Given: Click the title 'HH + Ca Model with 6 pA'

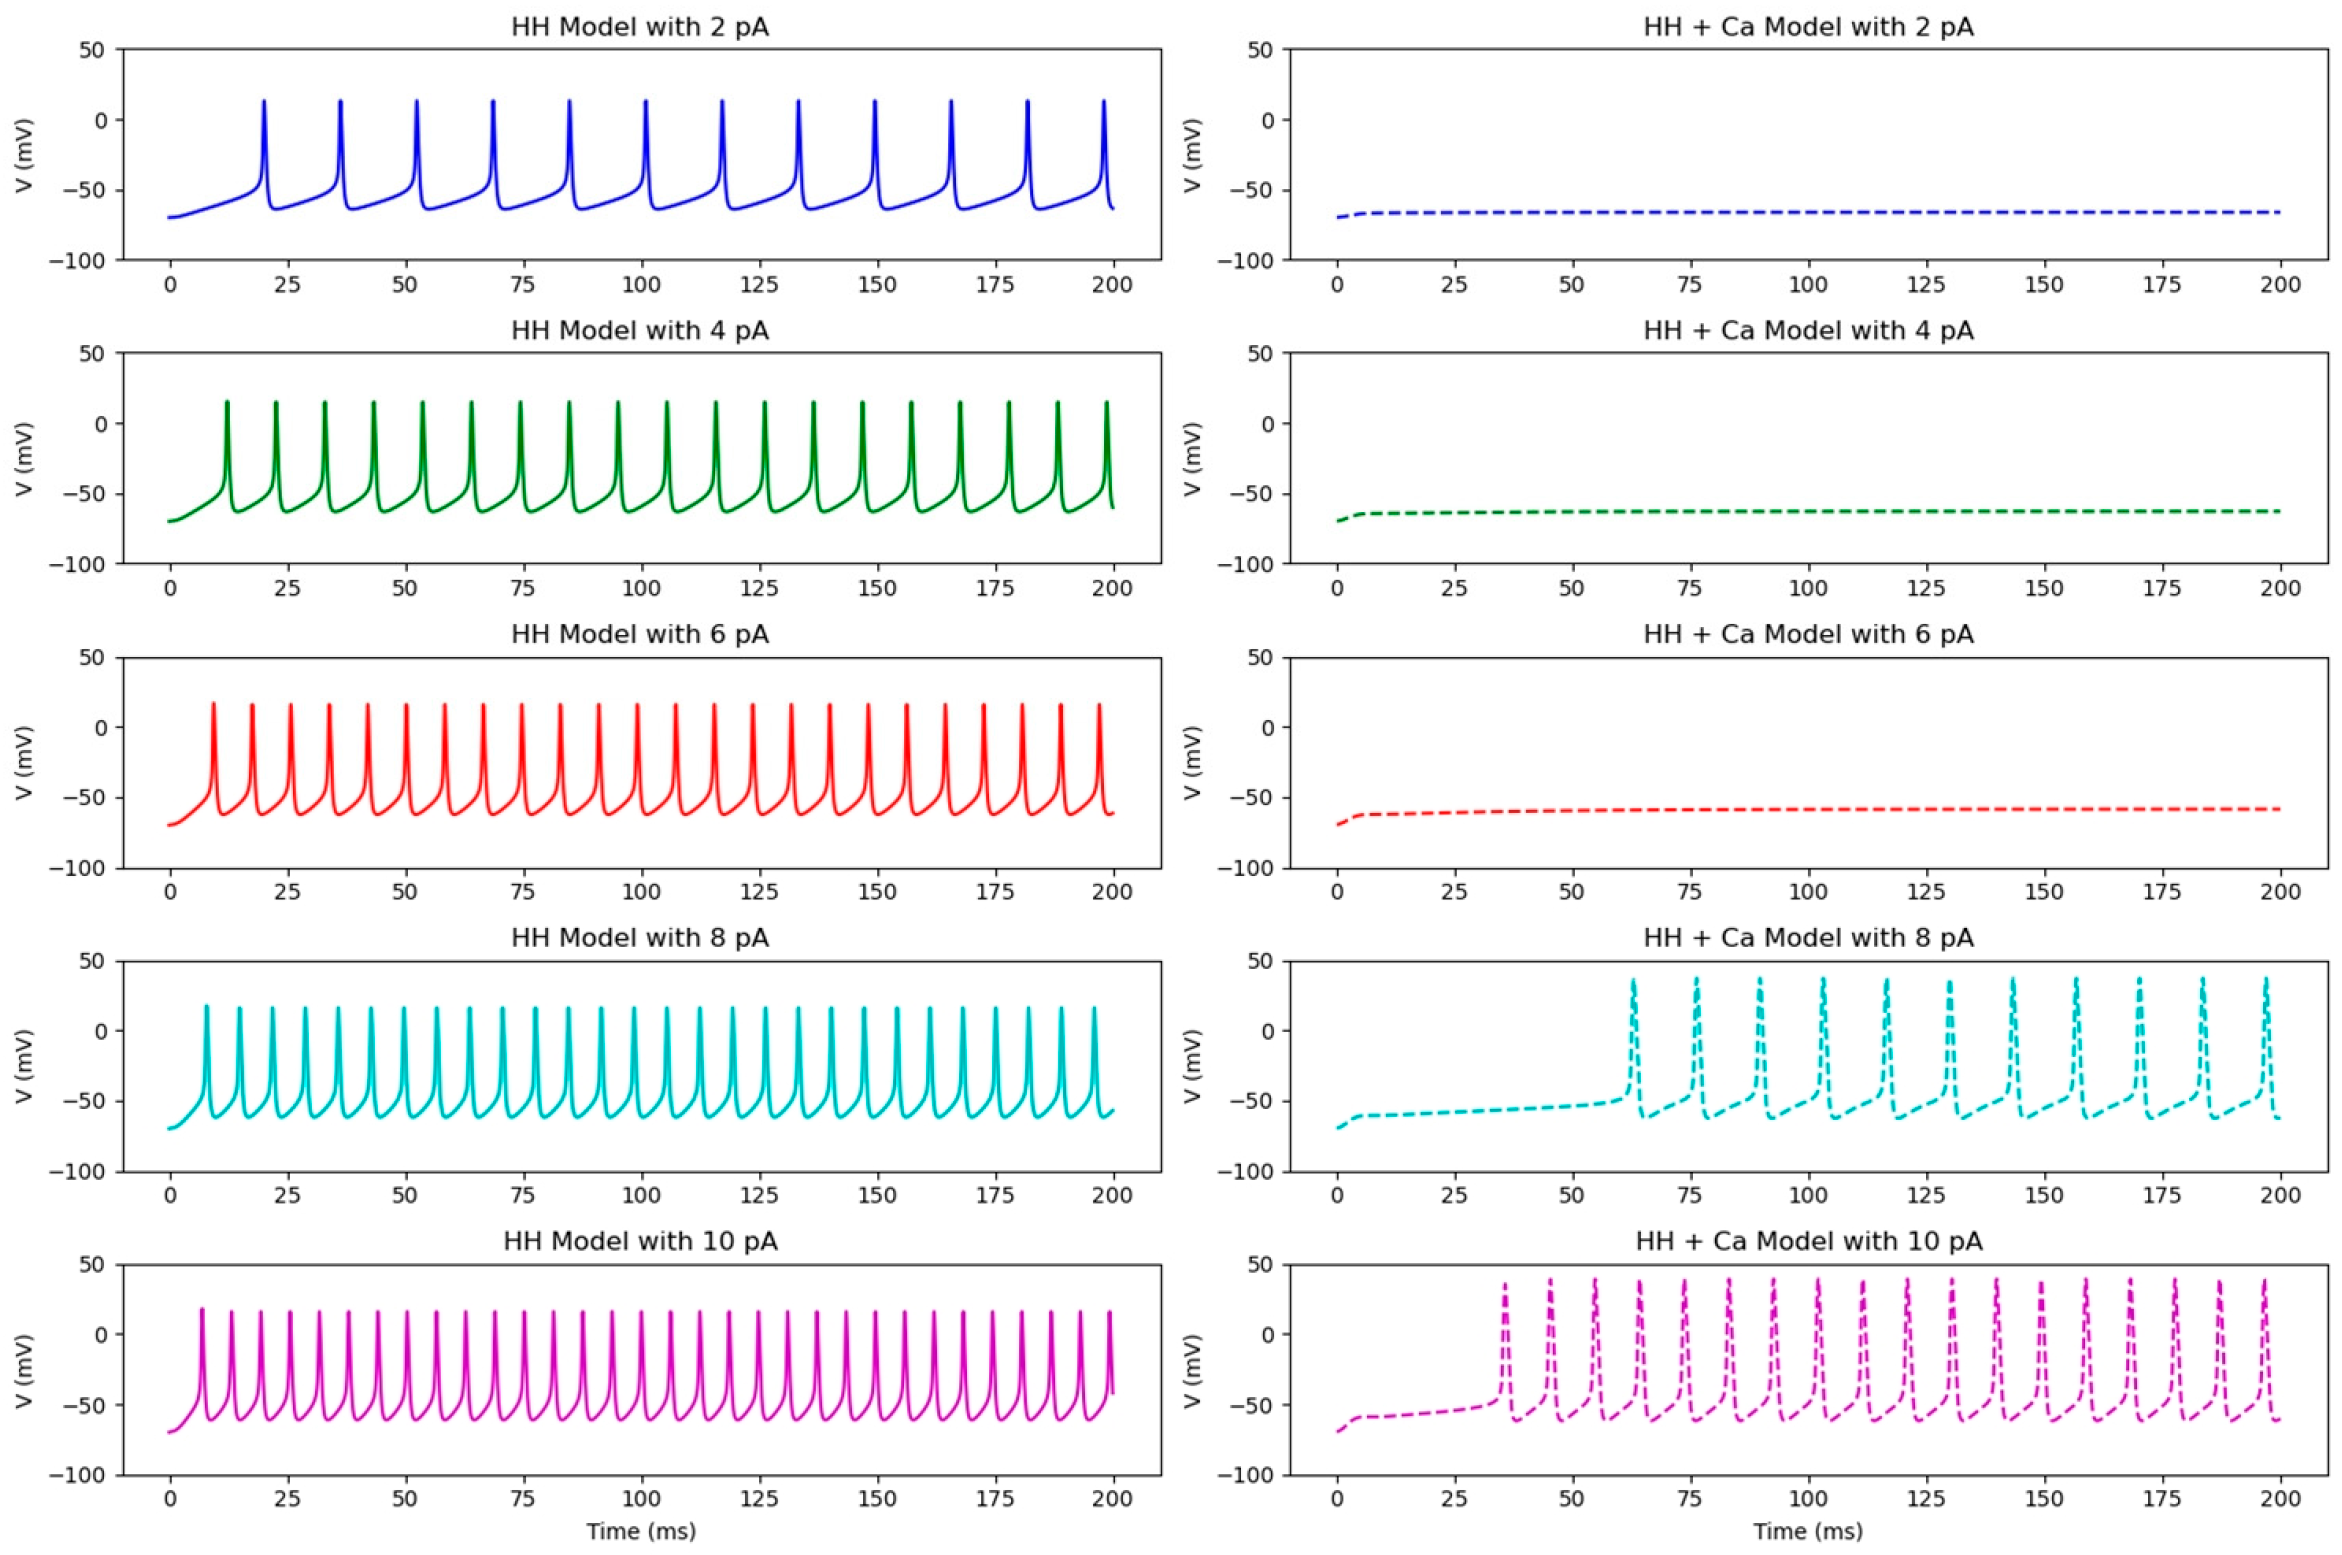Looking at the screenshot, I should click(1808, 635).
